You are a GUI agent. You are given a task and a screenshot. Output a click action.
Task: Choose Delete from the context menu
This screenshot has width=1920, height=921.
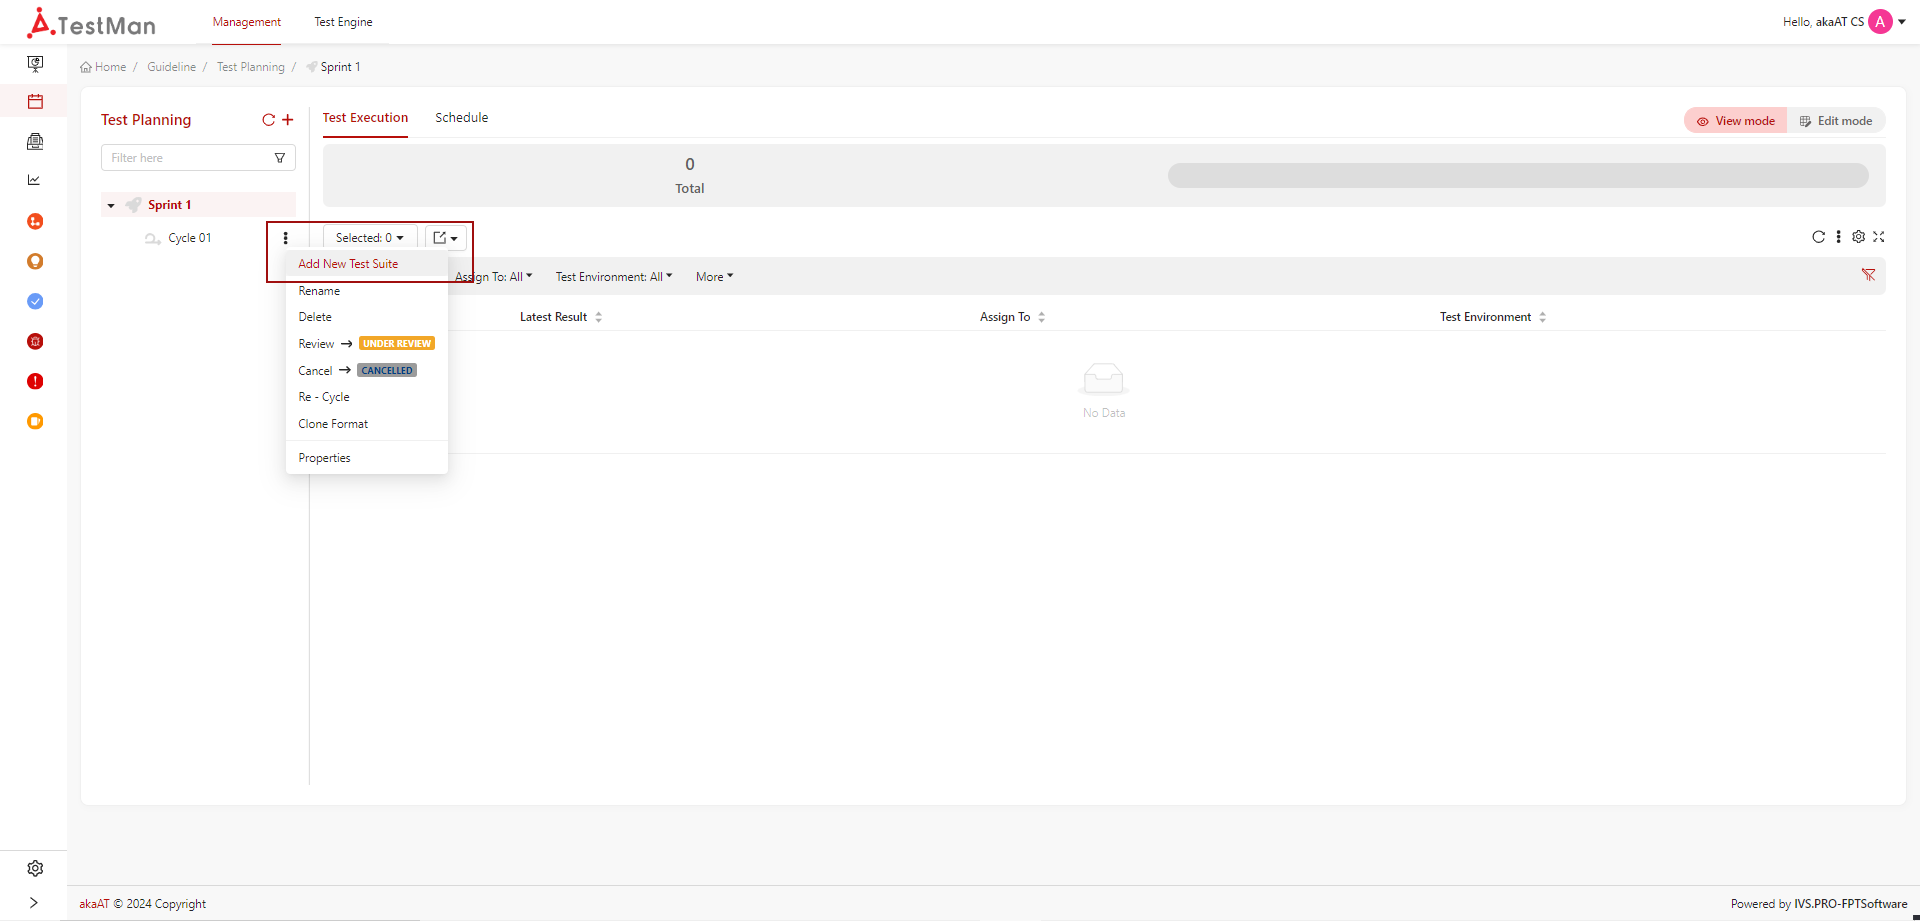point(367,317)
